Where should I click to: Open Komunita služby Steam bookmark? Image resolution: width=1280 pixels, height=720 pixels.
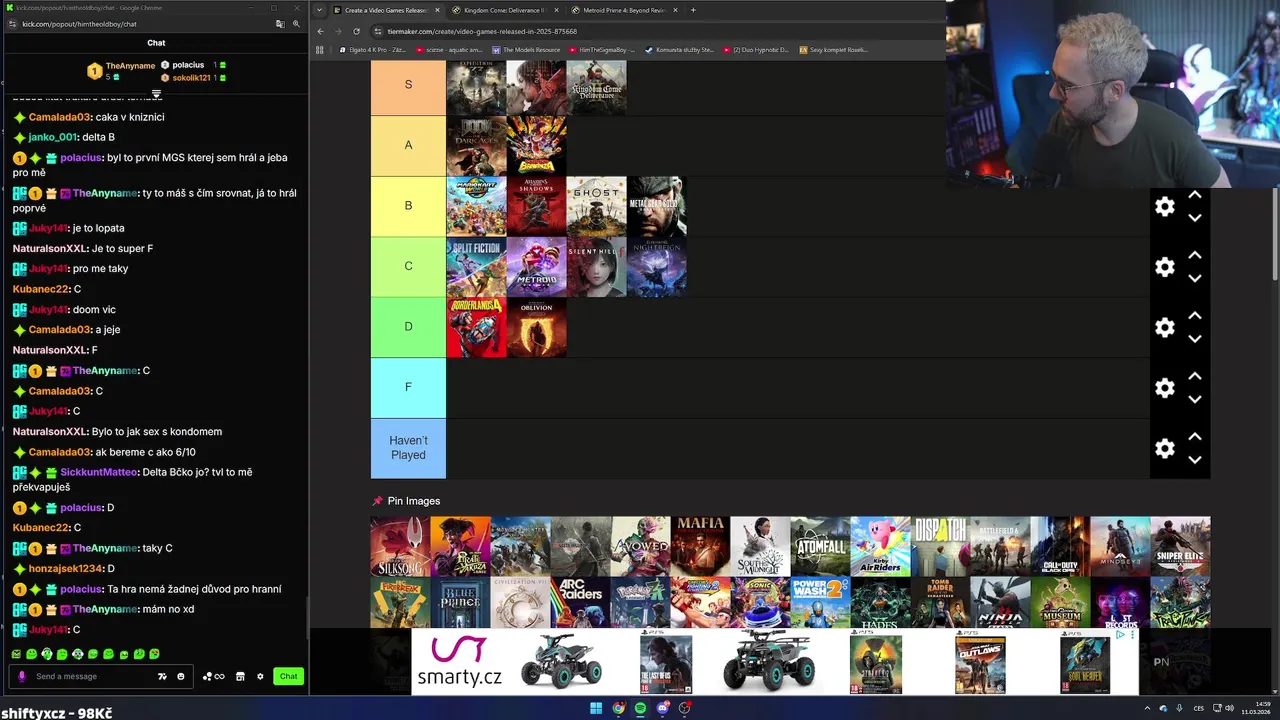680,49
